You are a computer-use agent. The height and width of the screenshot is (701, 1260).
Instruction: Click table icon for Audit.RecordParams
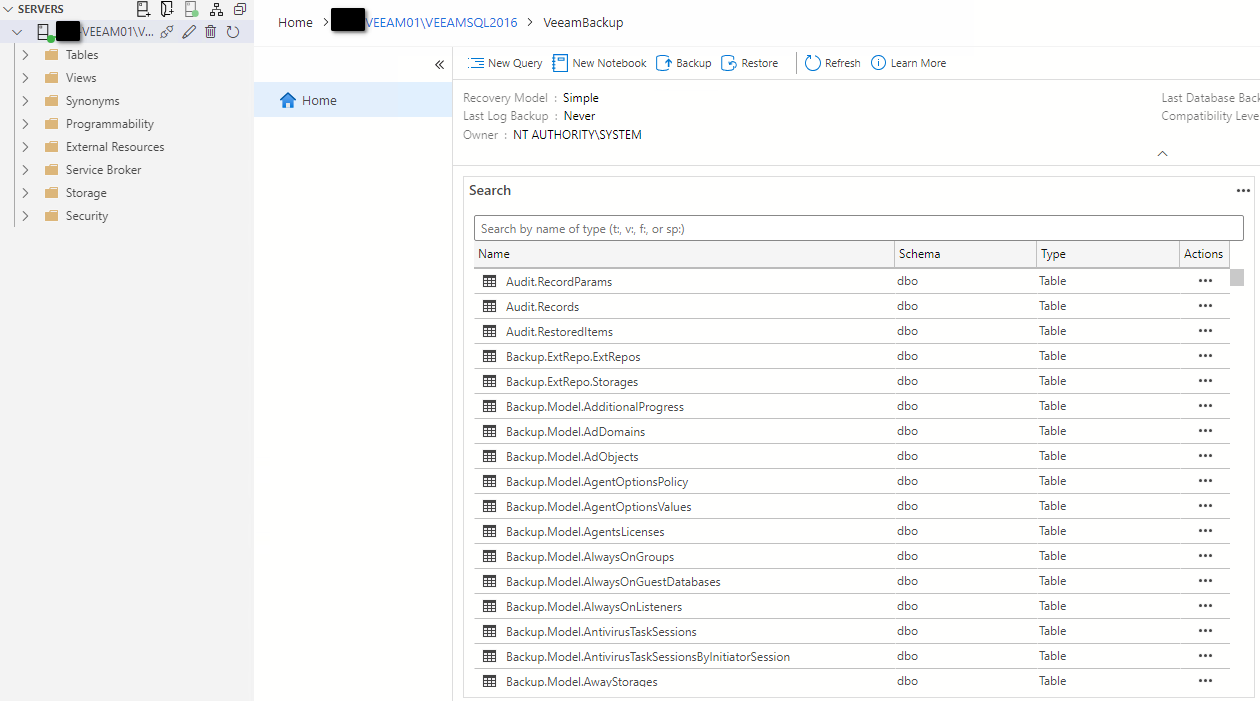(489, 282)
